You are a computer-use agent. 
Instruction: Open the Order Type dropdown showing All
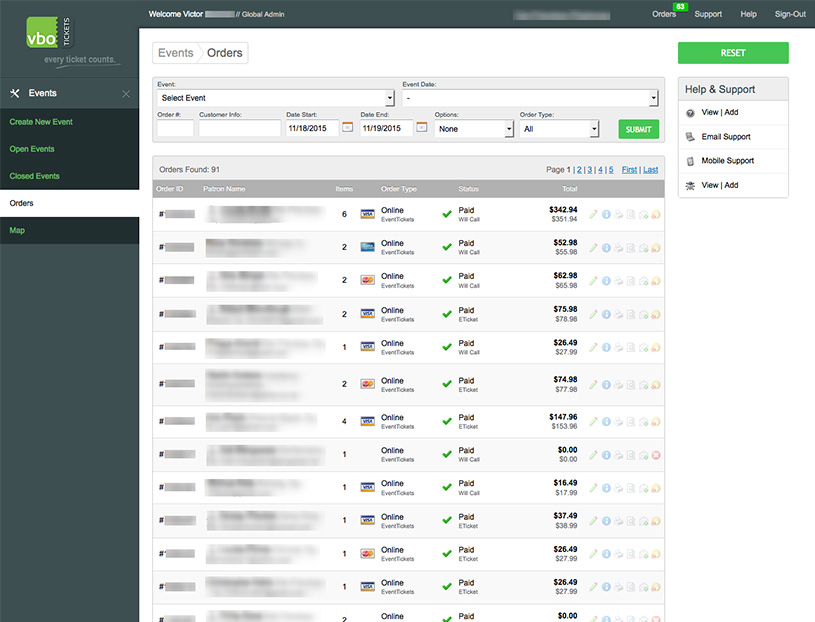point(559,129)
